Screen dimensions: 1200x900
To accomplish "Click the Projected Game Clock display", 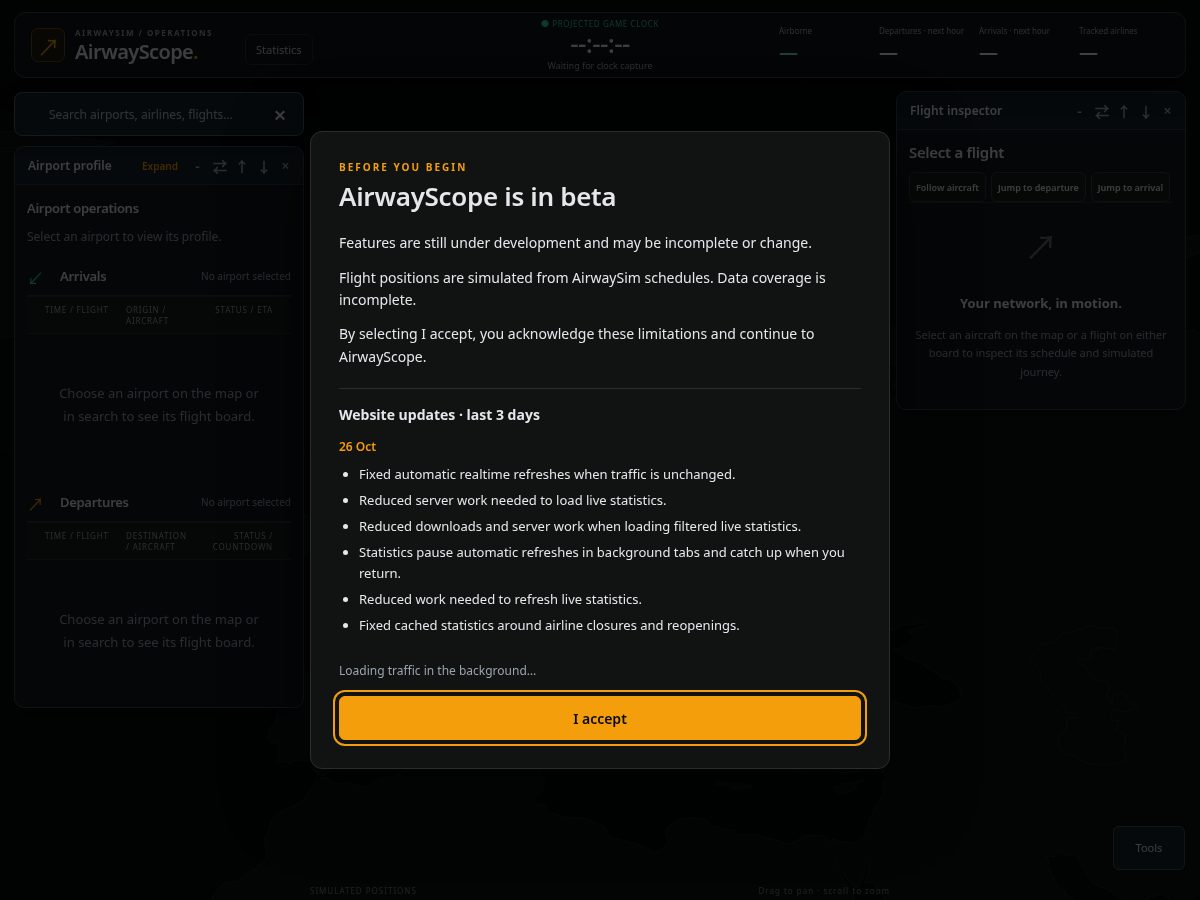I will [600, 45].
